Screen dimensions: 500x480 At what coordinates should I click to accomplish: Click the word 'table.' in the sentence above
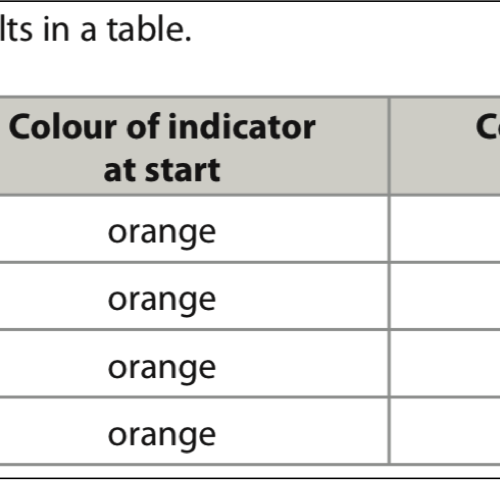point(149,29)
